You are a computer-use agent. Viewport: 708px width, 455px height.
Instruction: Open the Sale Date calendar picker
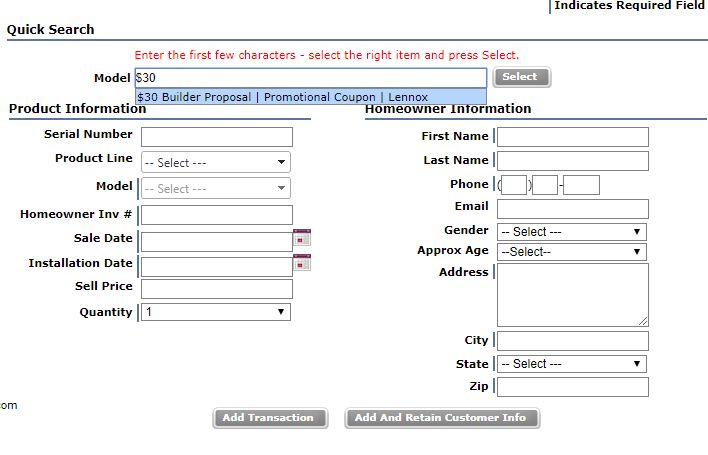tap(302, 237)
